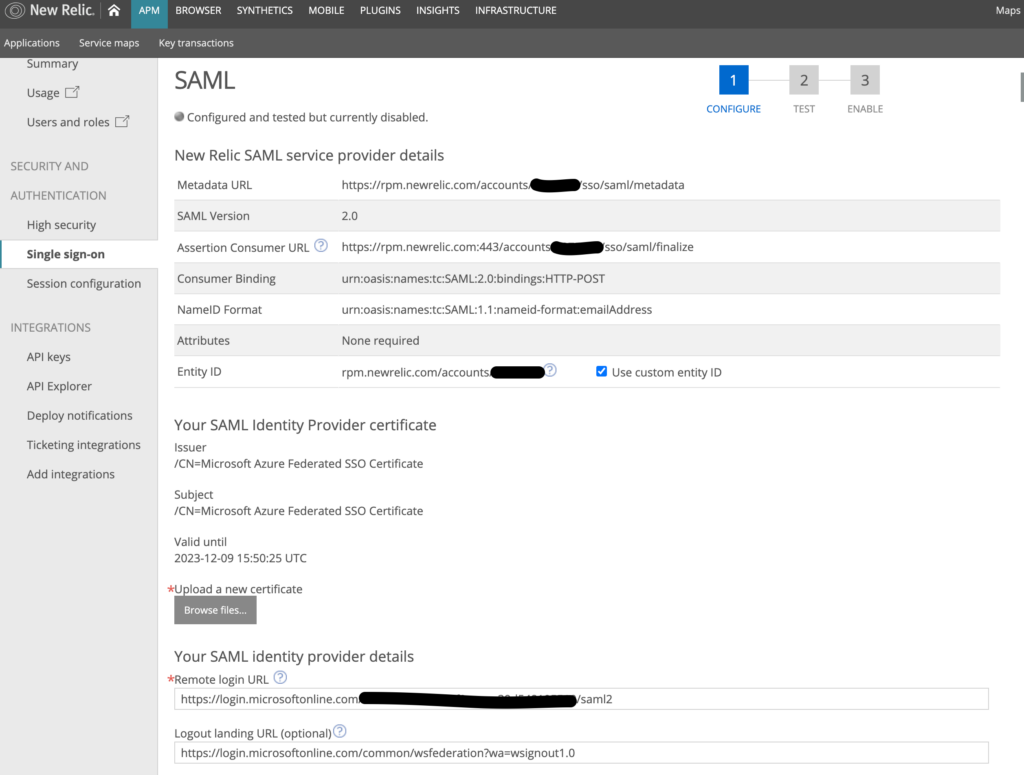Show help for Logout landing URL
1024x775 pixels.
point(340,731)
